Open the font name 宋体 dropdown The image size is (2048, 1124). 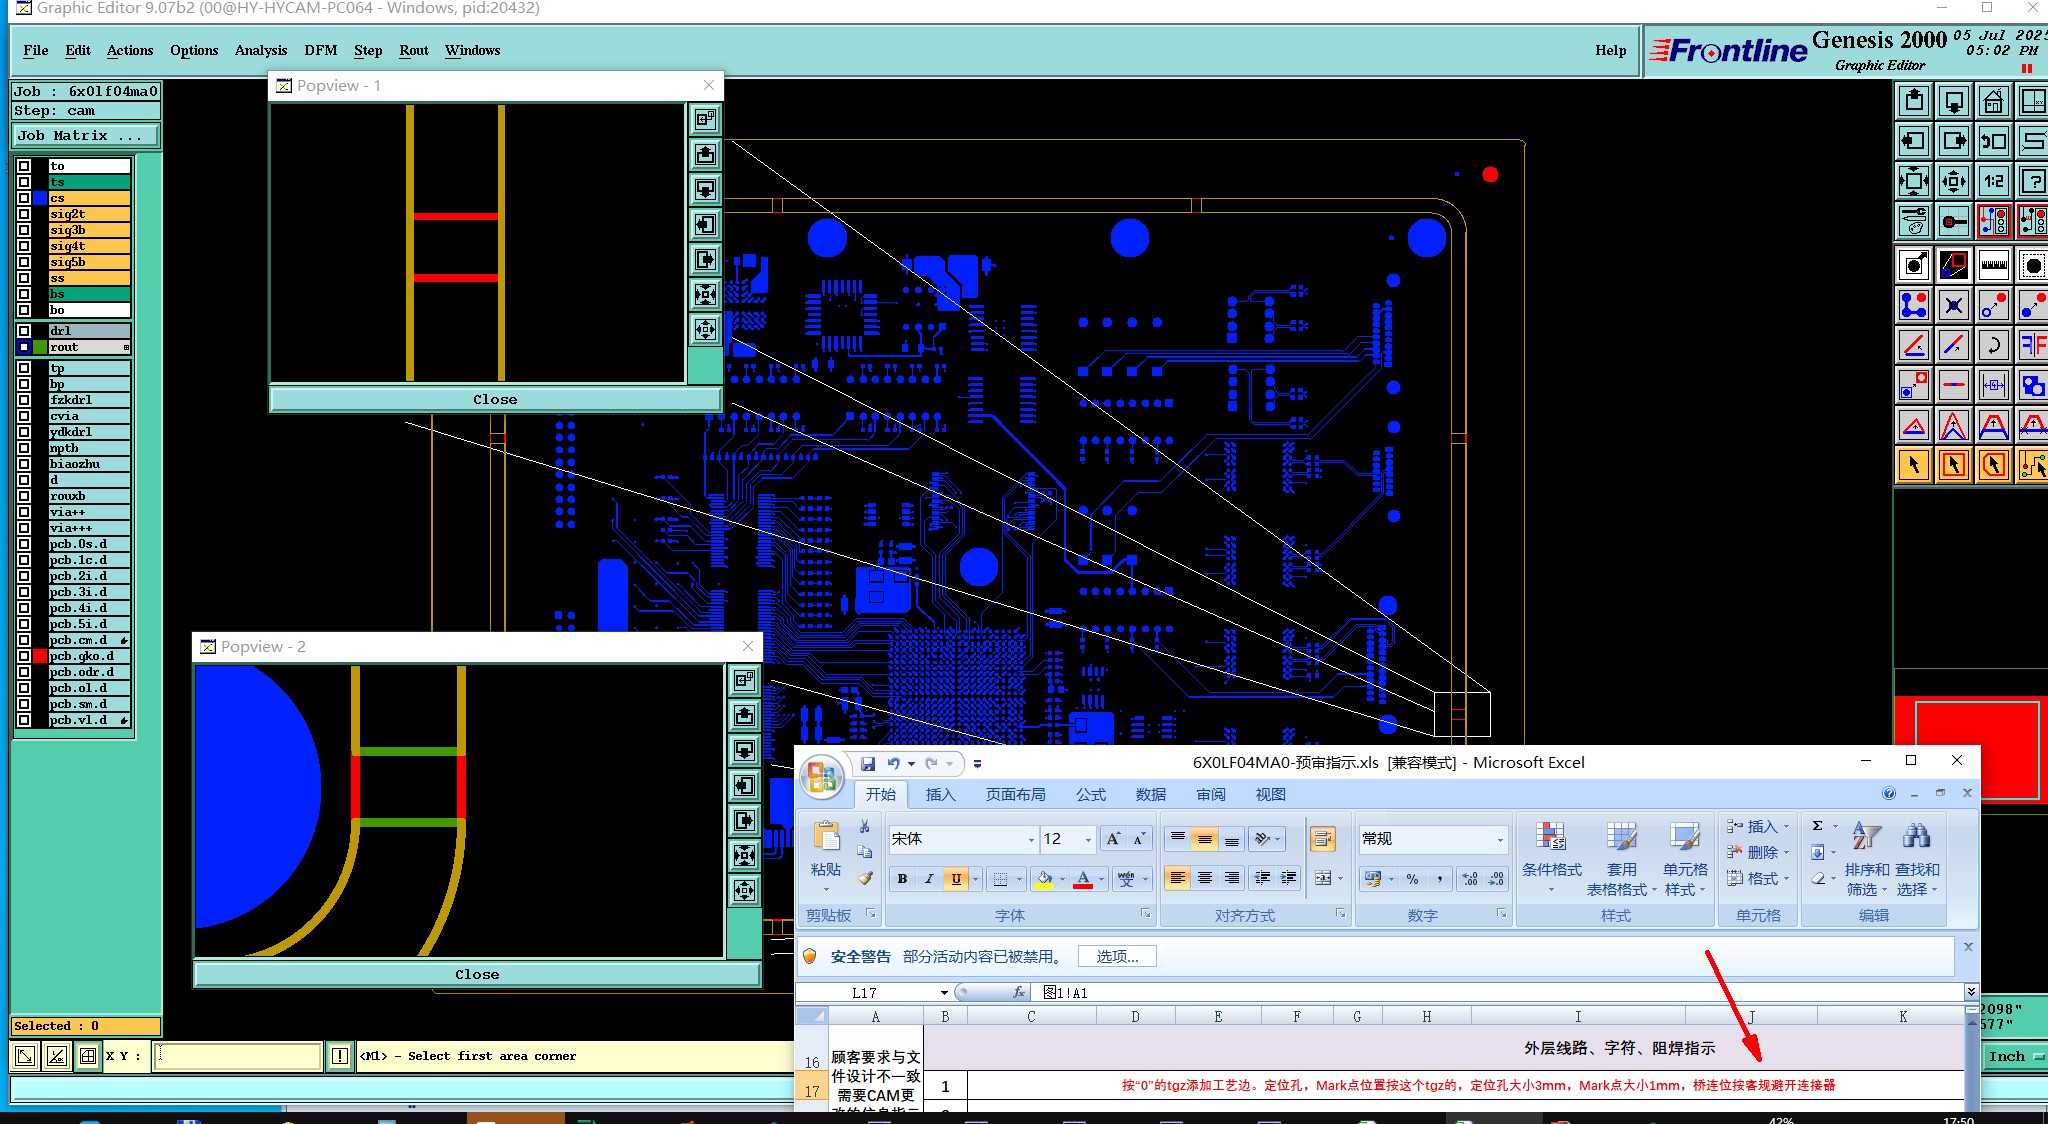pos(1030,840)
